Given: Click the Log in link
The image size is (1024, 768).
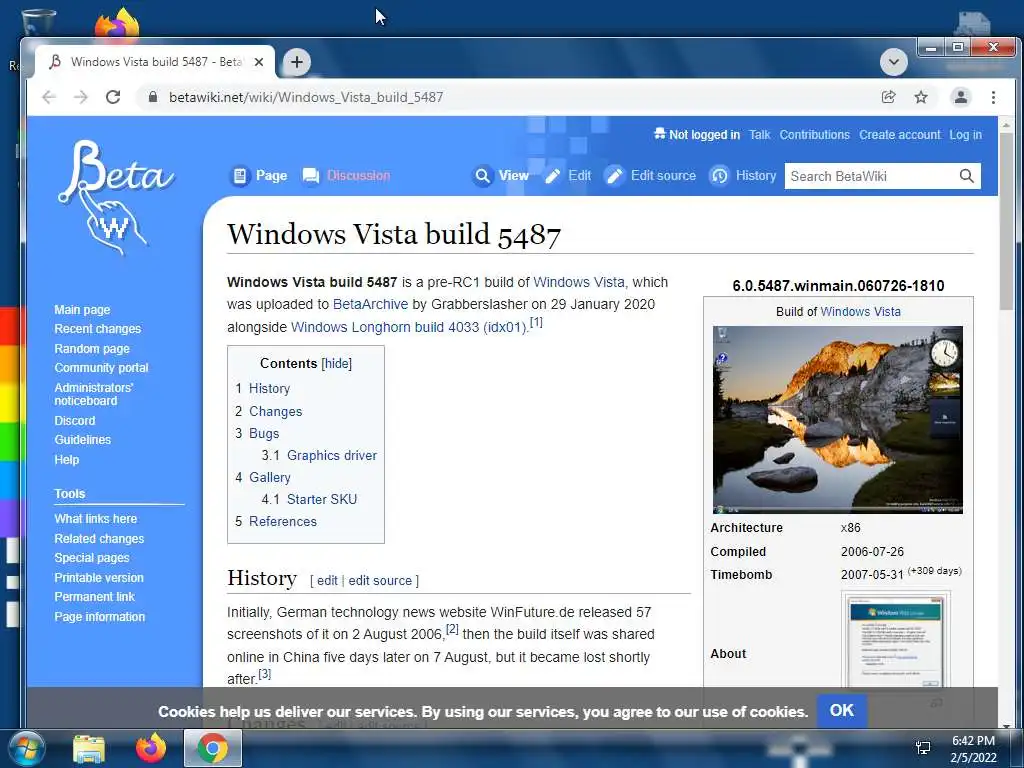Looking at the screenshot, I should pyautogui.click(x=965, y=135).
